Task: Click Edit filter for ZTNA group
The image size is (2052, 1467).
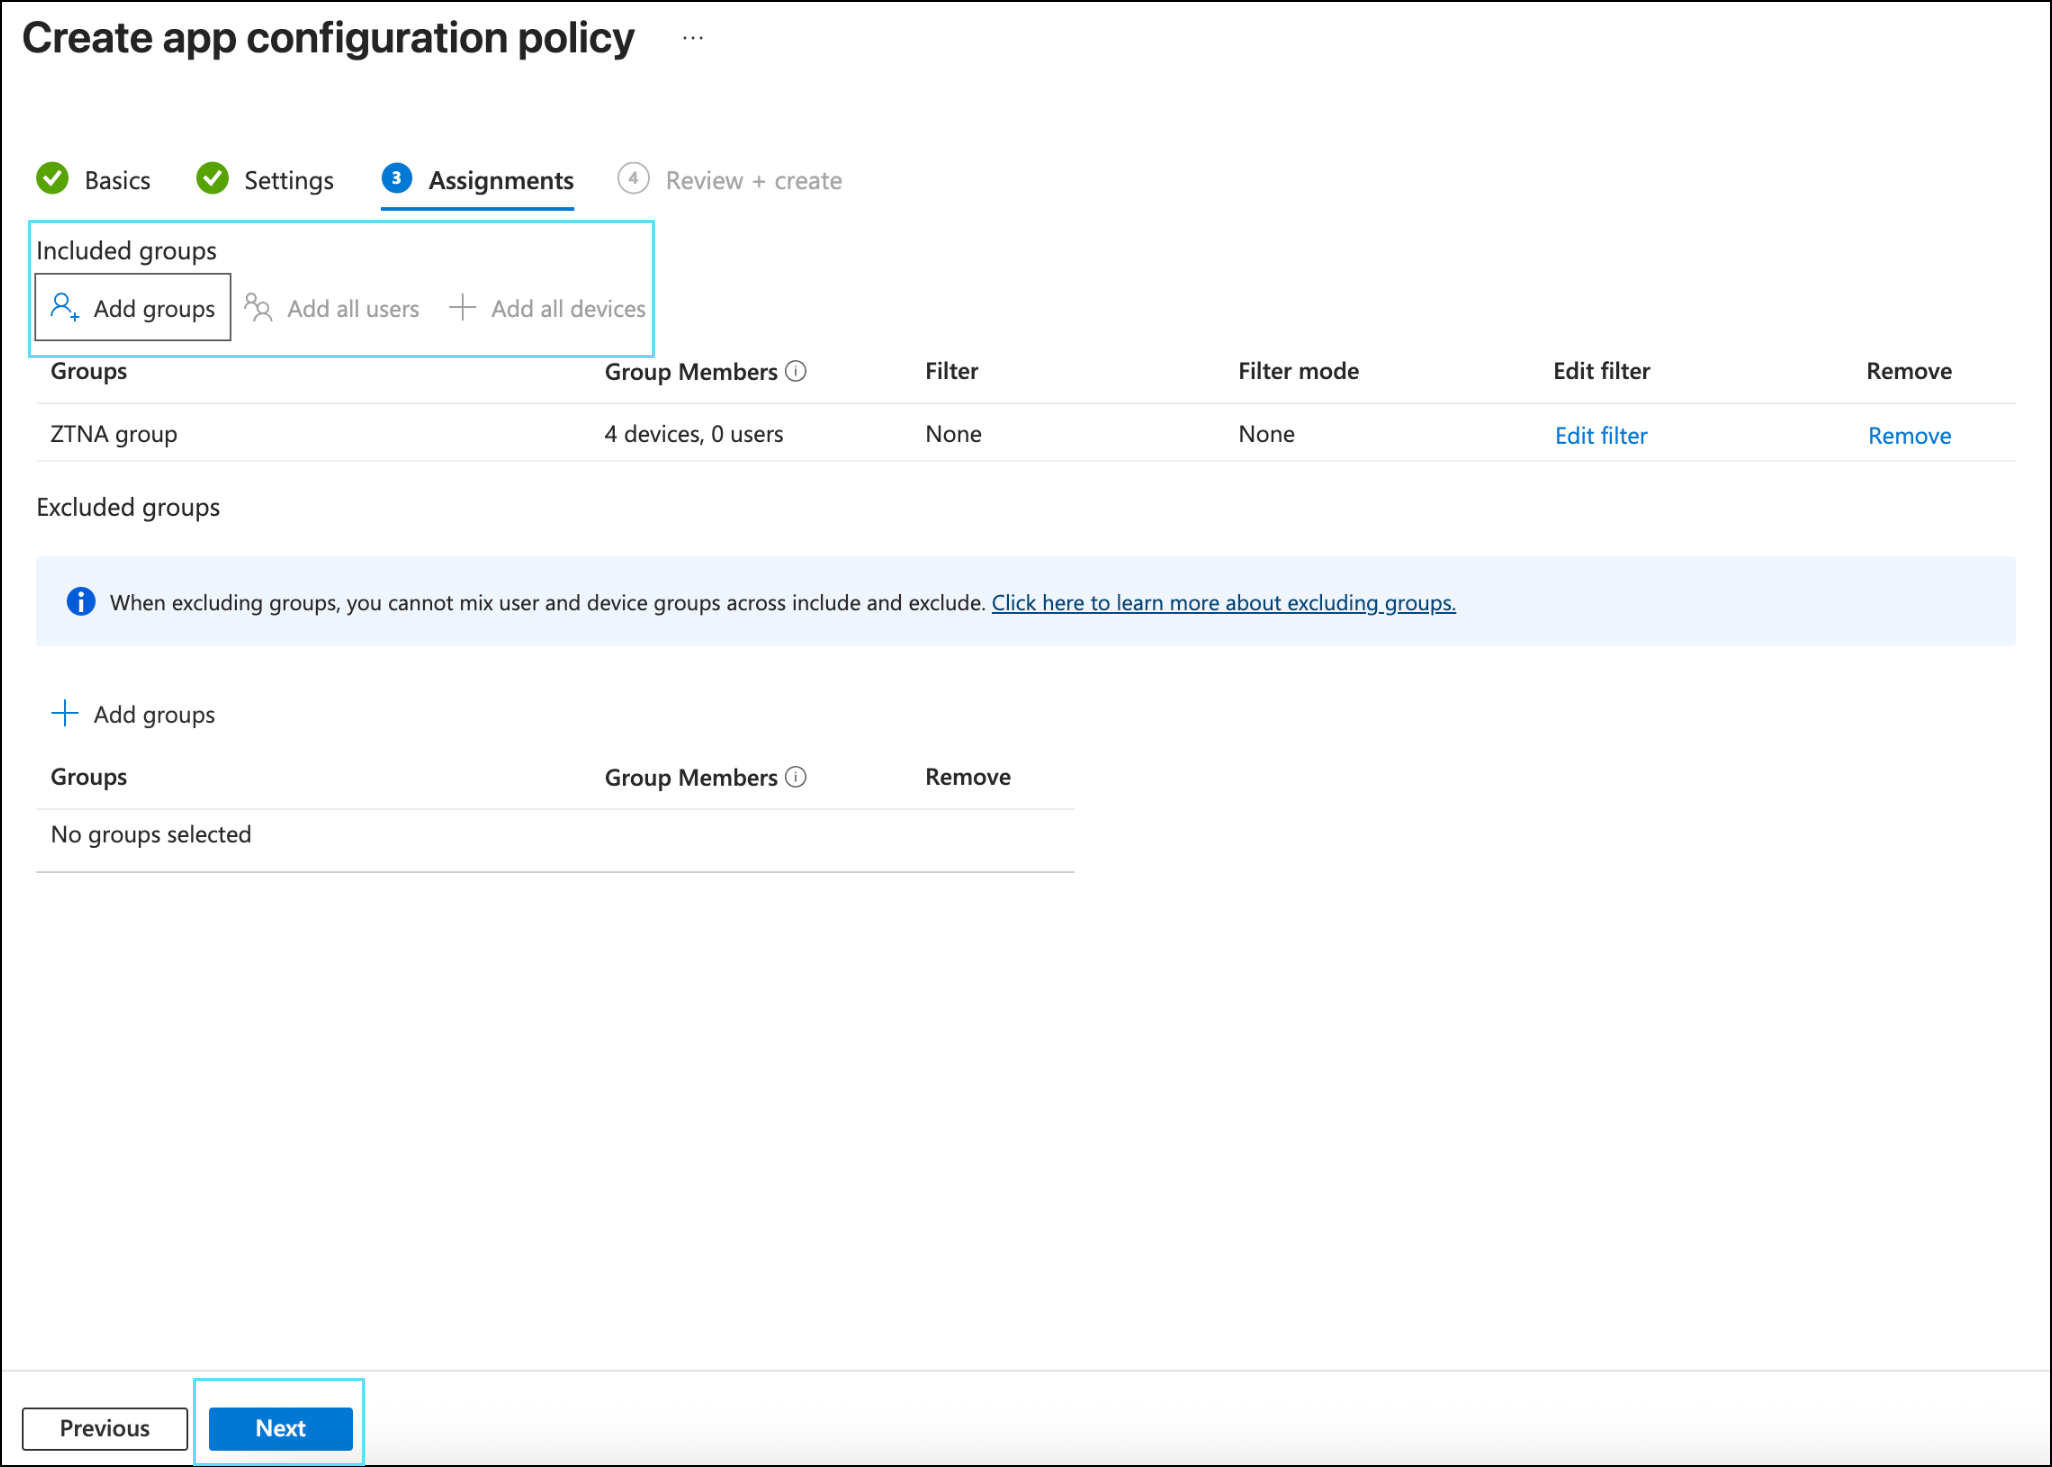Action: coord(1600,435)
